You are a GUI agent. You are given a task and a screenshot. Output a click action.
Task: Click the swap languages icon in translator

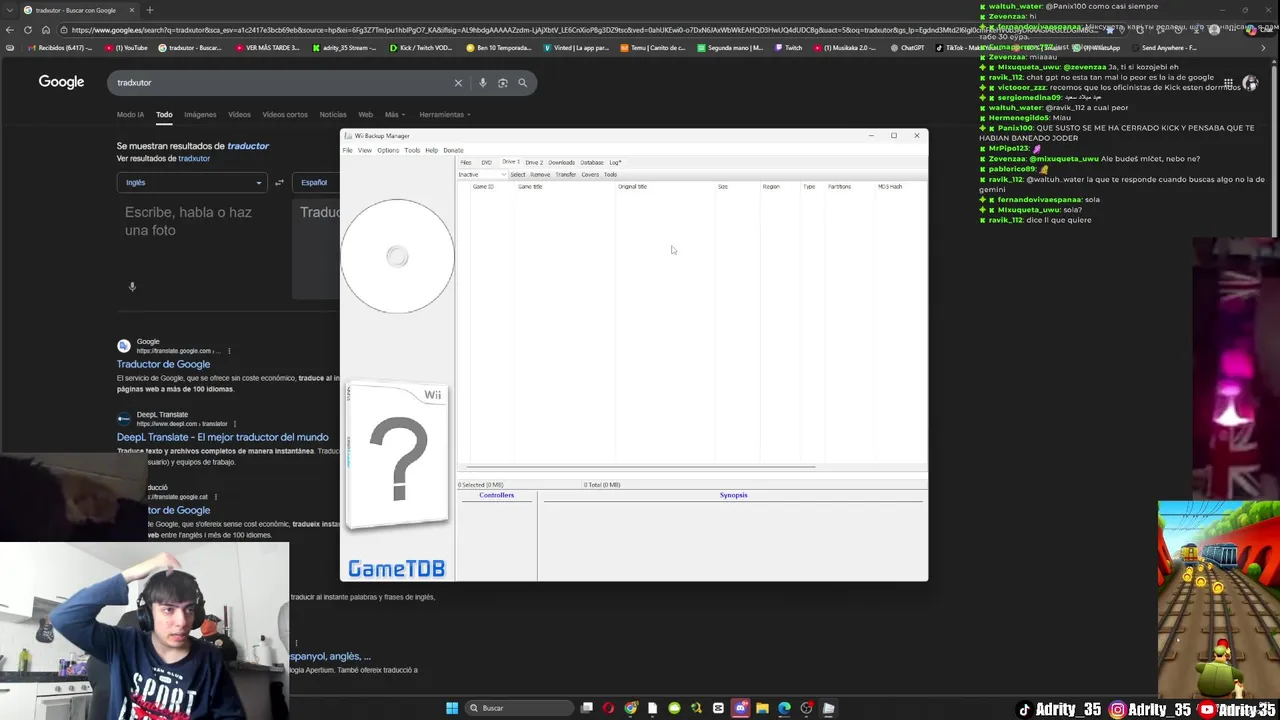click(279, 182)
